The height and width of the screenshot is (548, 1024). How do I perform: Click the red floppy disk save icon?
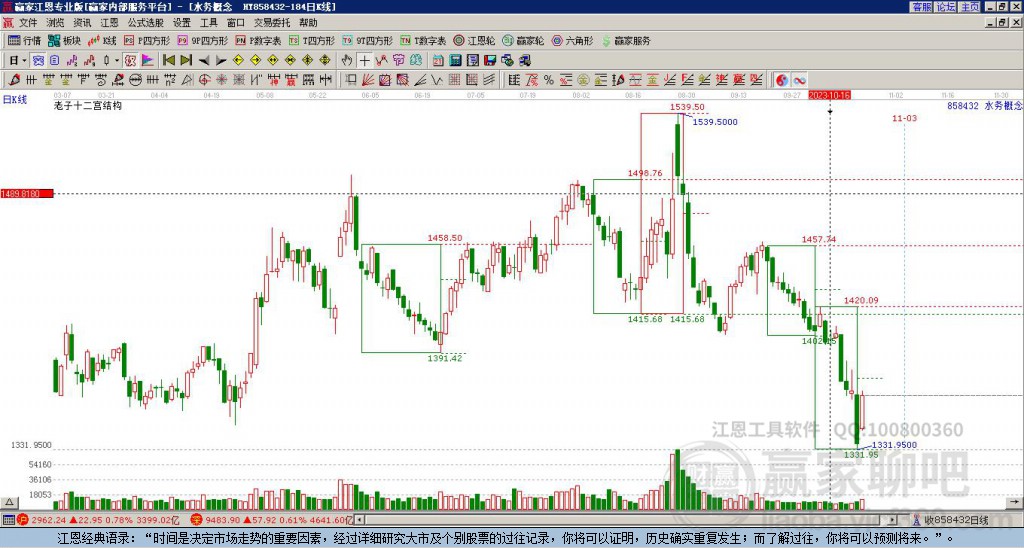[490, 60]
